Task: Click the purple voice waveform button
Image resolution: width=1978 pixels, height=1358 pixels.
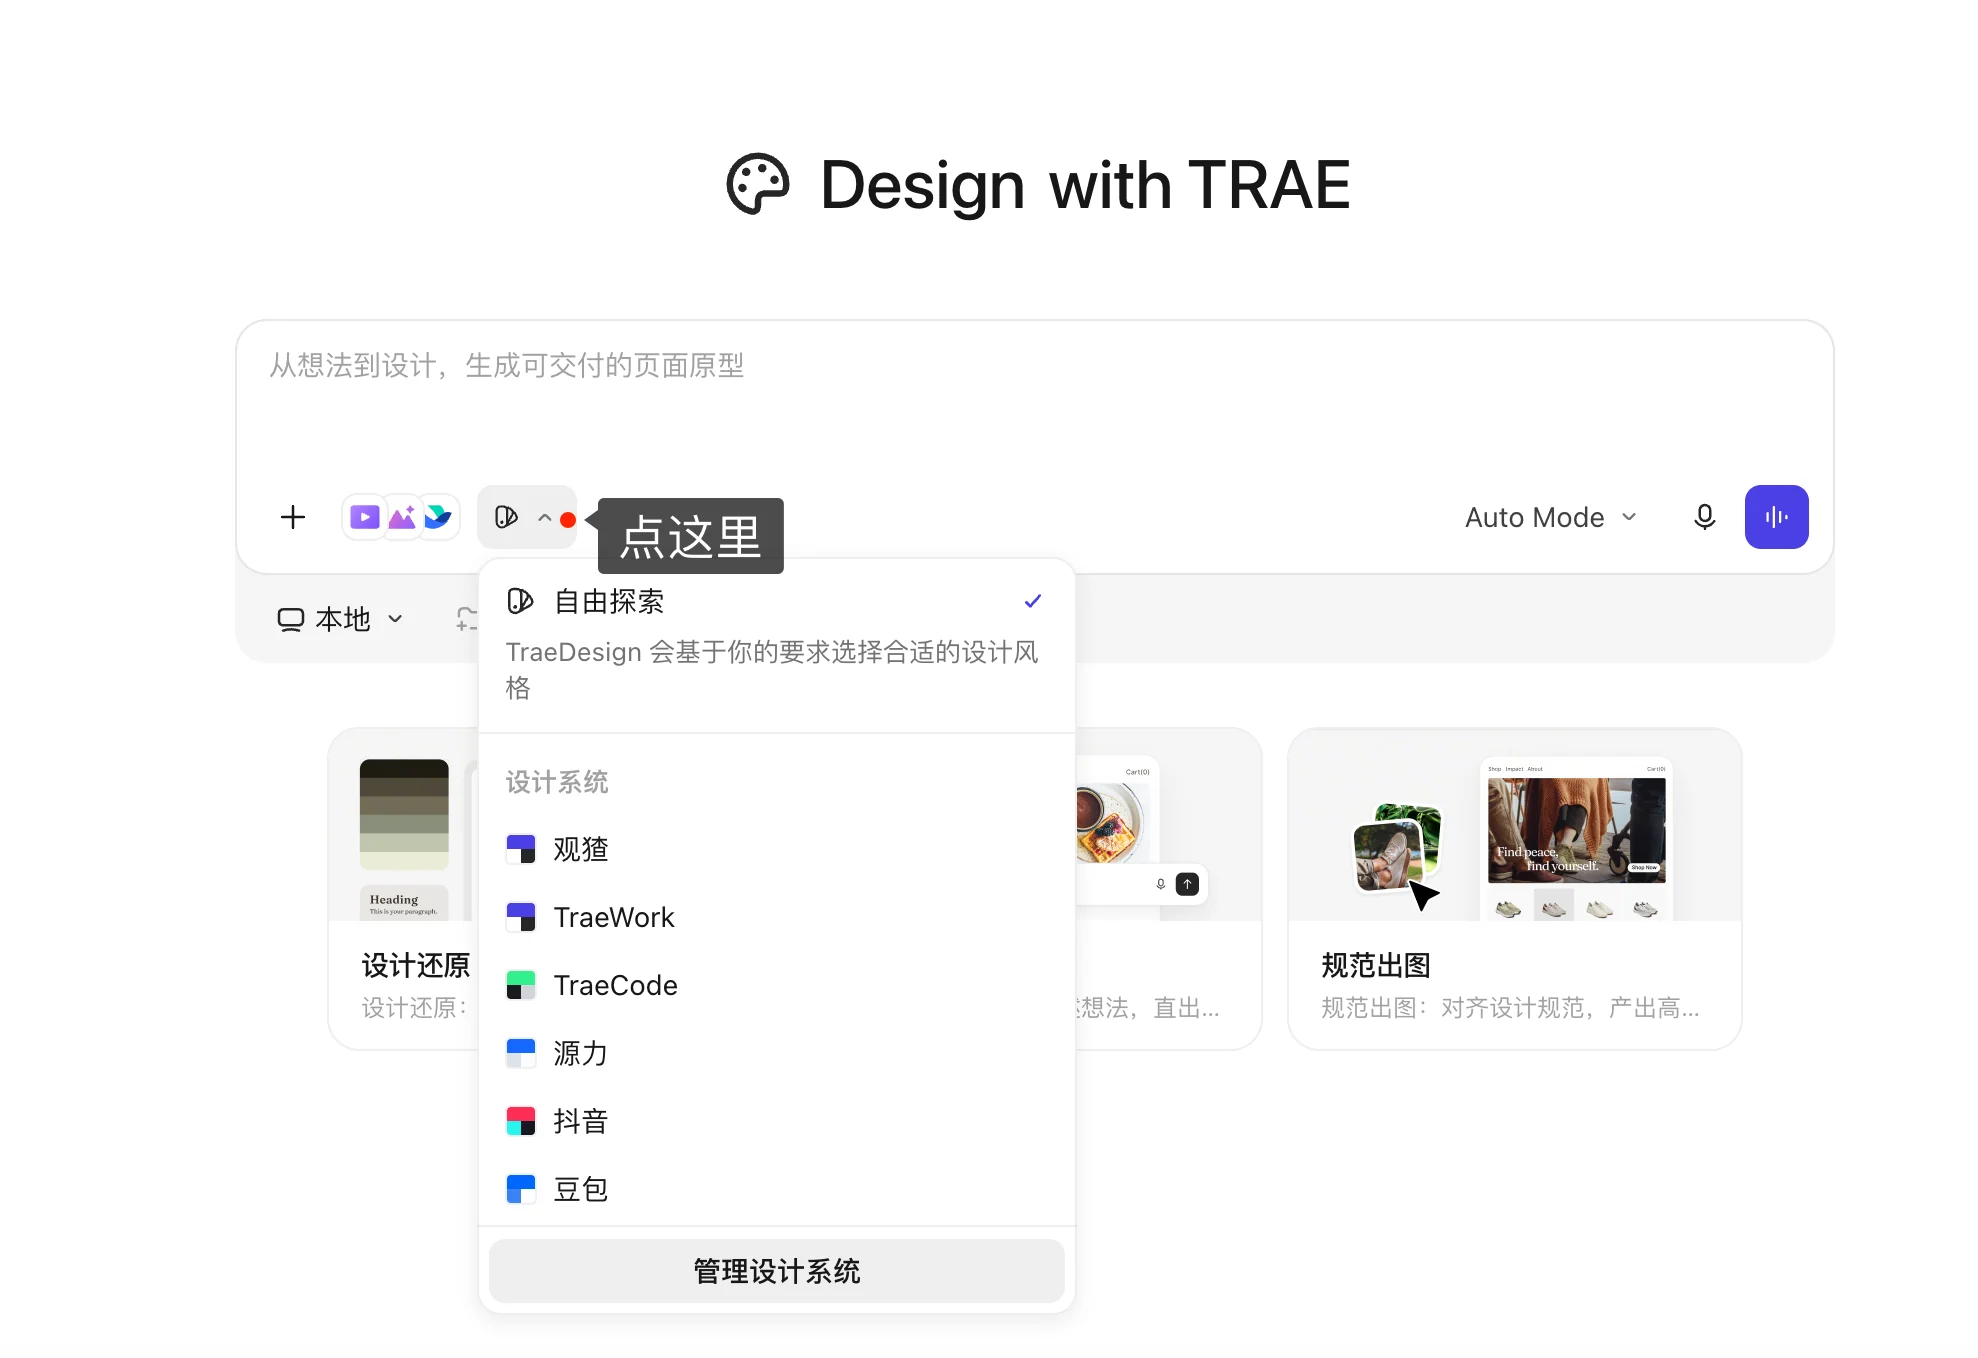Action: (x=1777, y=517)
